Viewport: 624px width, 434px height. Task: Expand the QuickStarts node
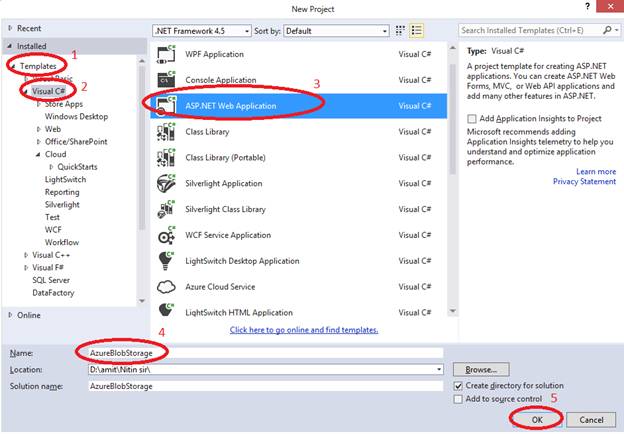point(51,167)
